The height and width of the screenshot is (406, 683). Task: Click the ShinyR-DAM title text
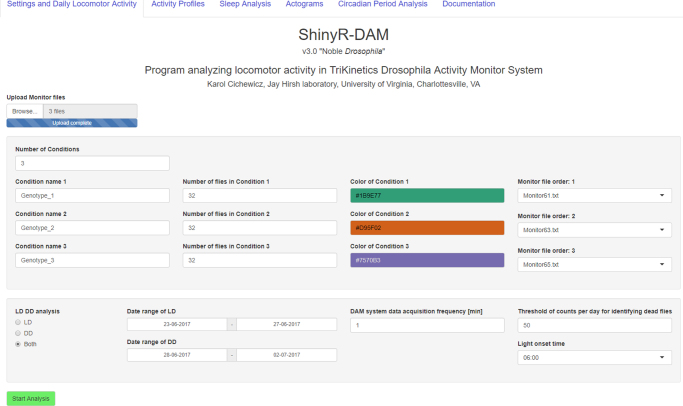tap(343, 35)
